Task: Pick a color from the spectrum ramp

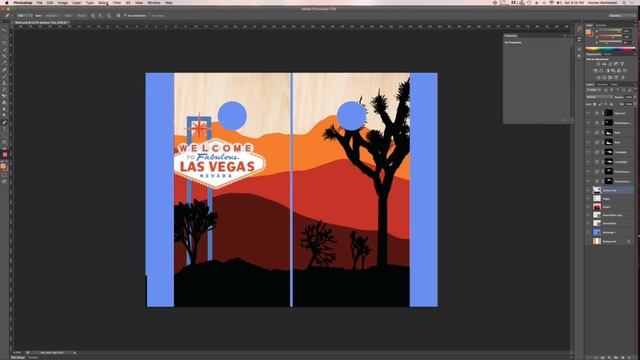Action: click(x=610, y=49)
